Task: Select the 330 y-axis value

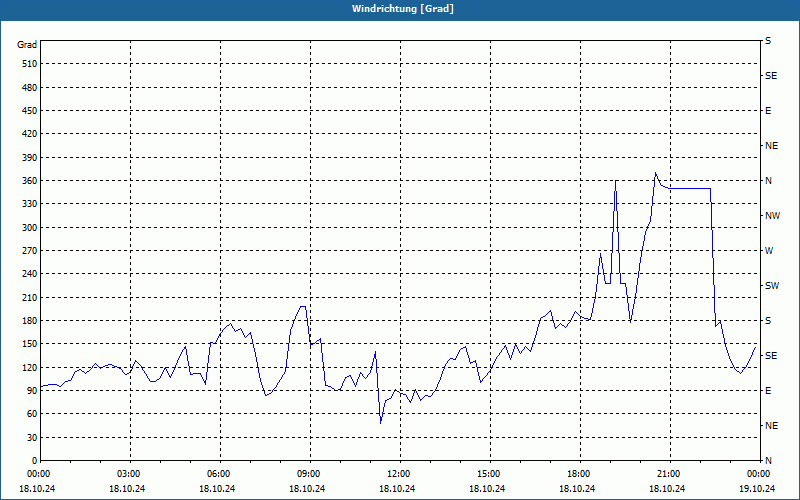Action: (x=30, y=204)
